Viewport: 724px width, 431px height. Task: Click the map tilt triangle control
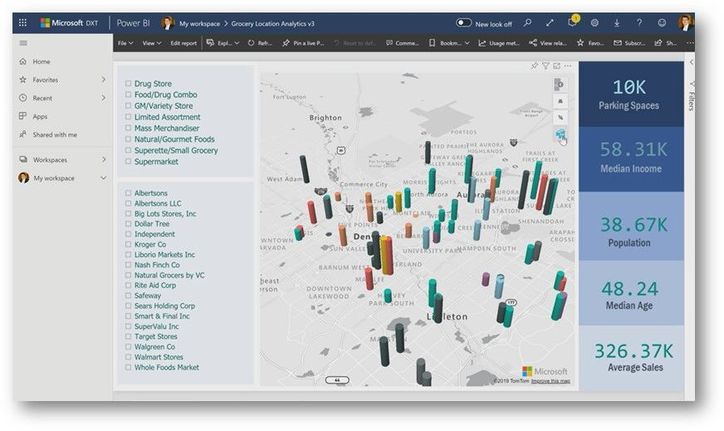tap(560, 101)
